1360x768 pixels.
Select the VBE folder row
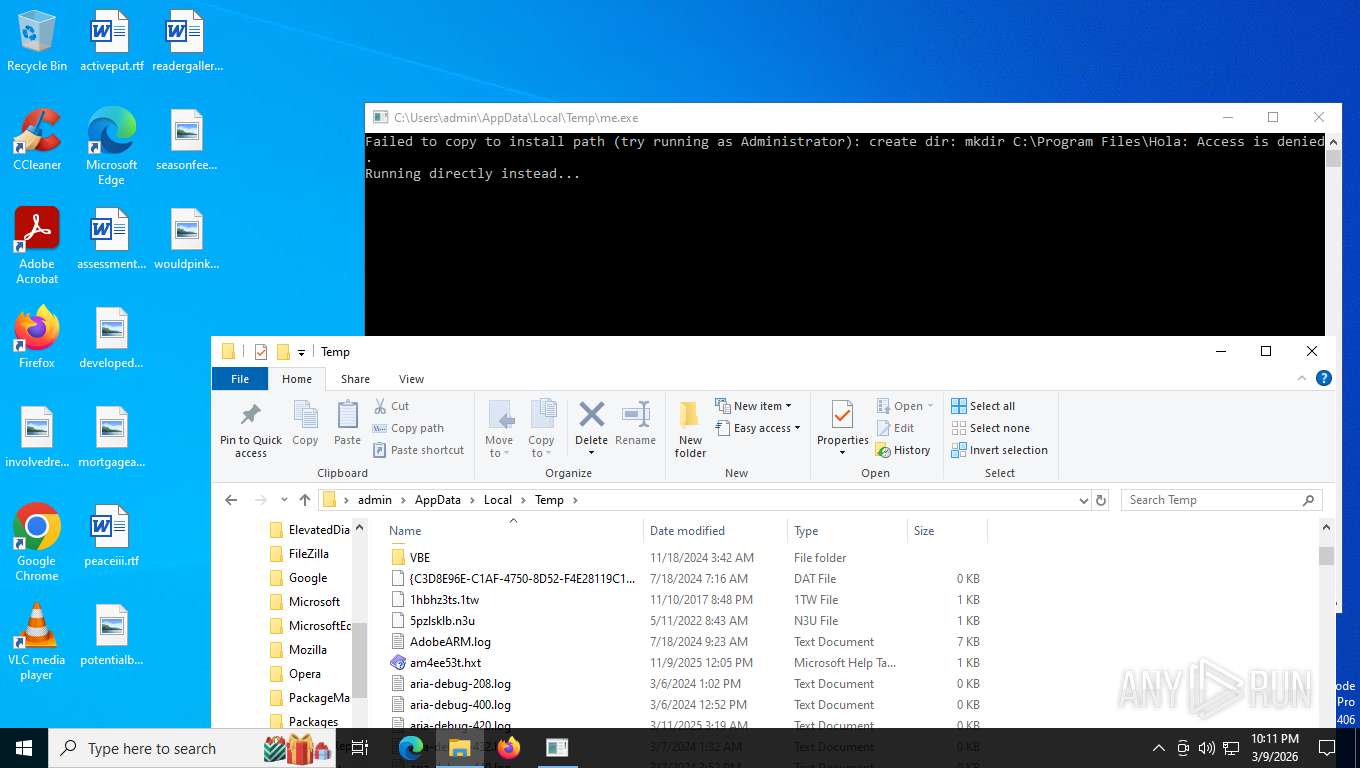tap(685, 558)
